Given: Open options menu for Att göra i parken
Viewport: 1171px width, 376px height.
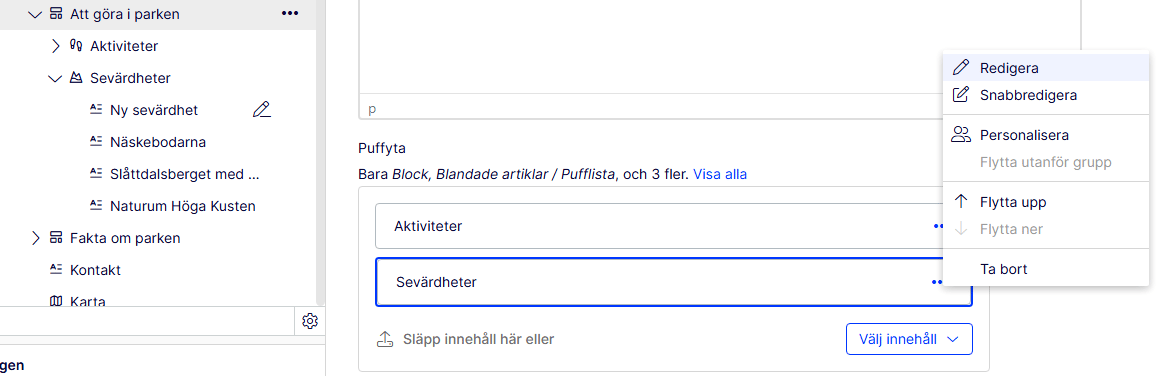Looking at the screenshot, I should pyautogui.click(x=290, y=13).
